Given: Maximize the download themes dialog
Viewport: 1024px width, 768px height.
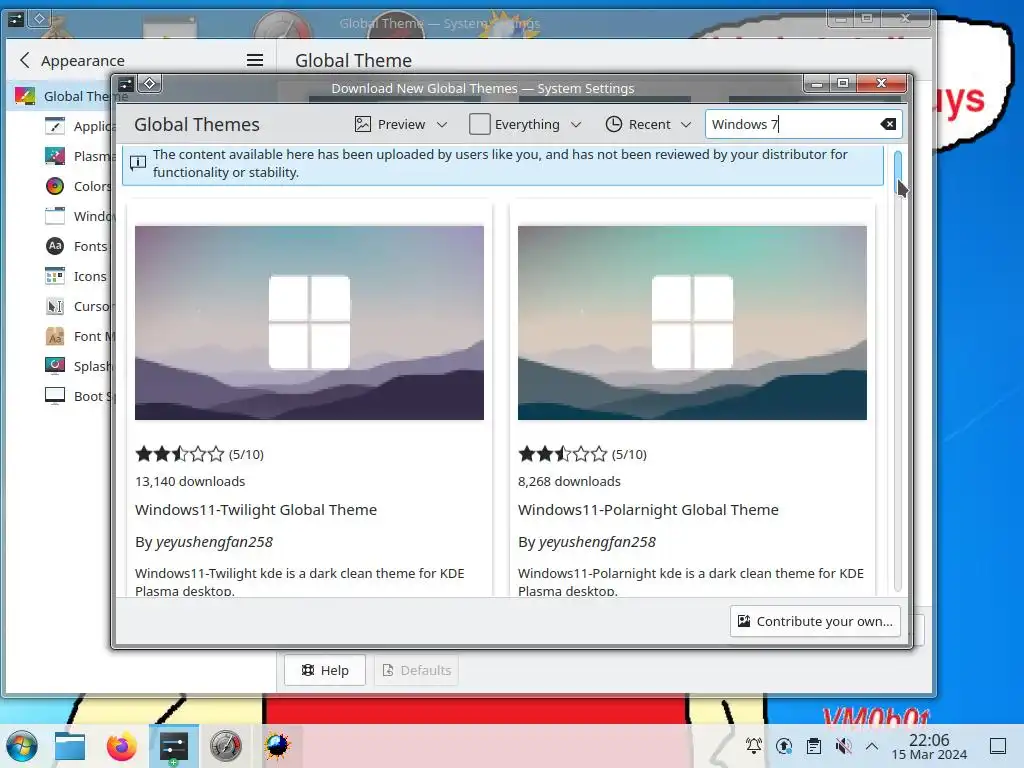Looking at the screenshot, I should pos(842,84).
